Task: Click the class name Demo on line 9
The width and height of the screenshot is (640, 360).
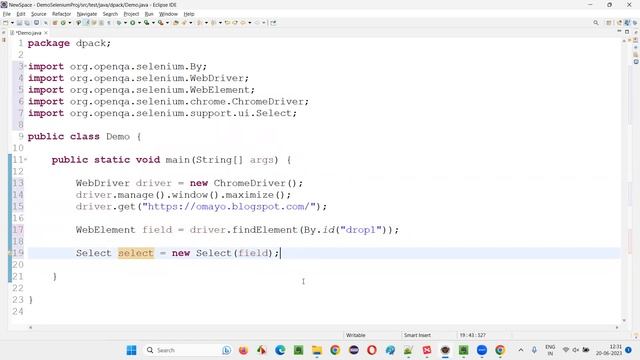Action: (x=118, y=137)
